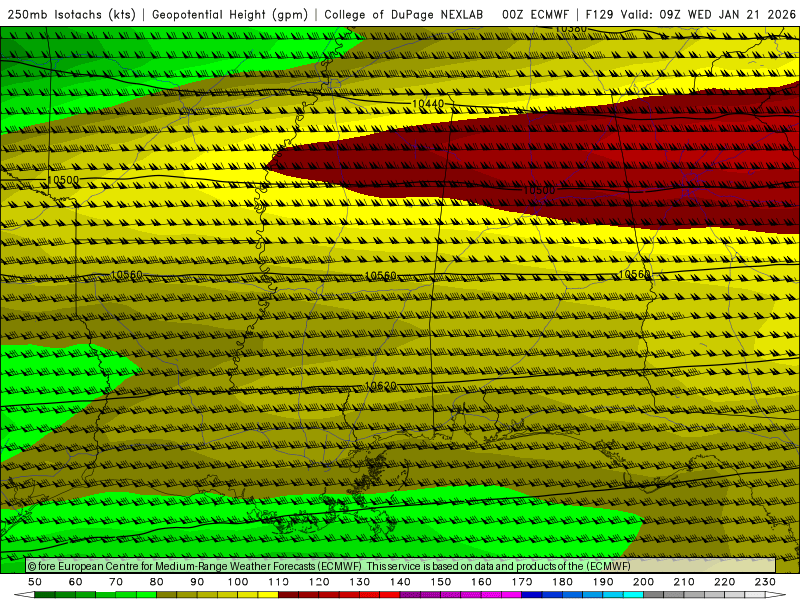Click the 'Valid: 09Z WED JAN 21 2026' text

click(708, 14)
